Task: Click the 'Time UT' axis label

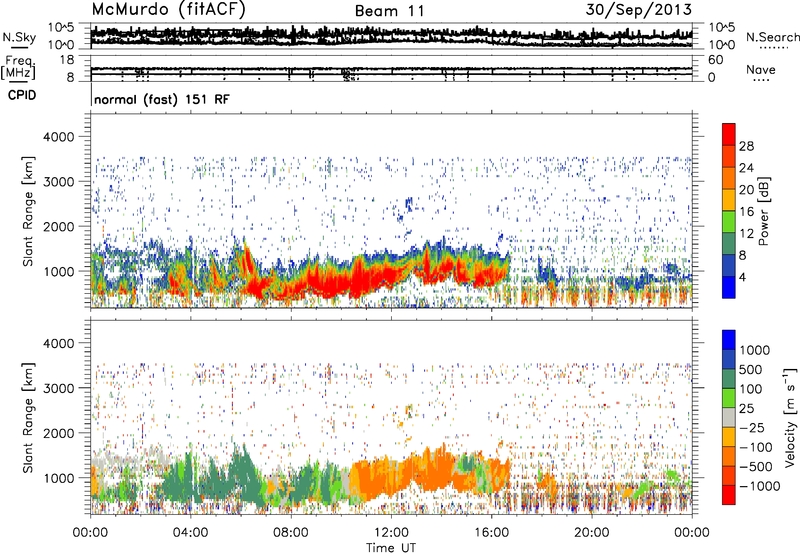Action: coord(391,548)
